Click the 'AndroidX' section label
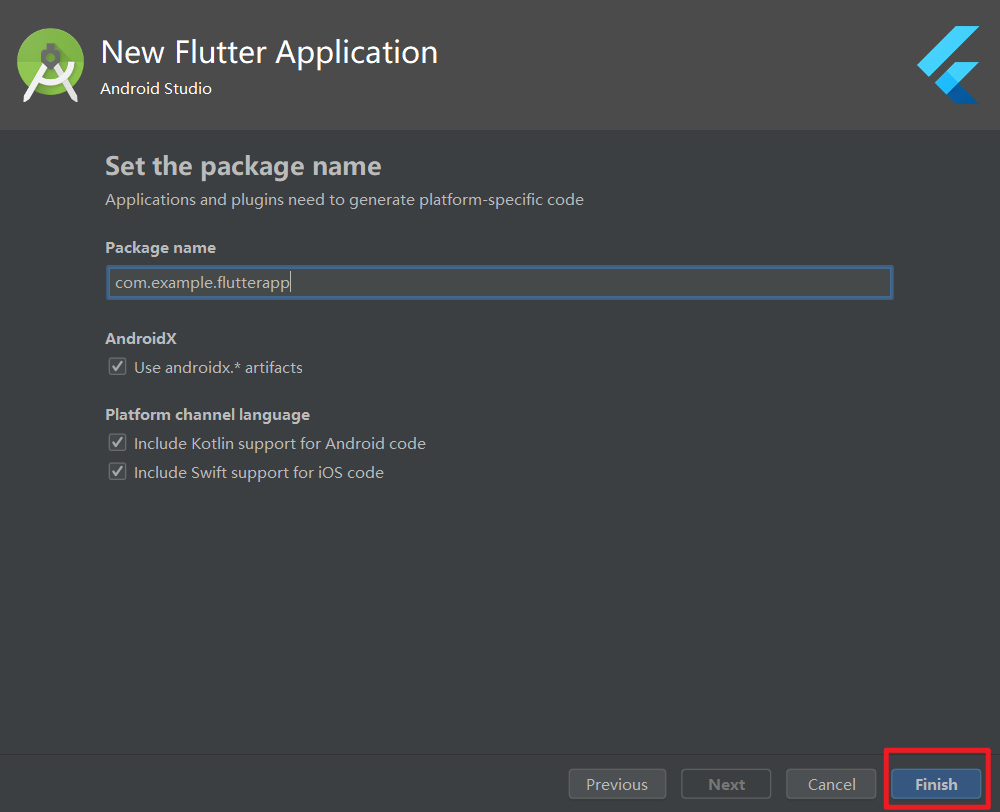 click(141, 339)
